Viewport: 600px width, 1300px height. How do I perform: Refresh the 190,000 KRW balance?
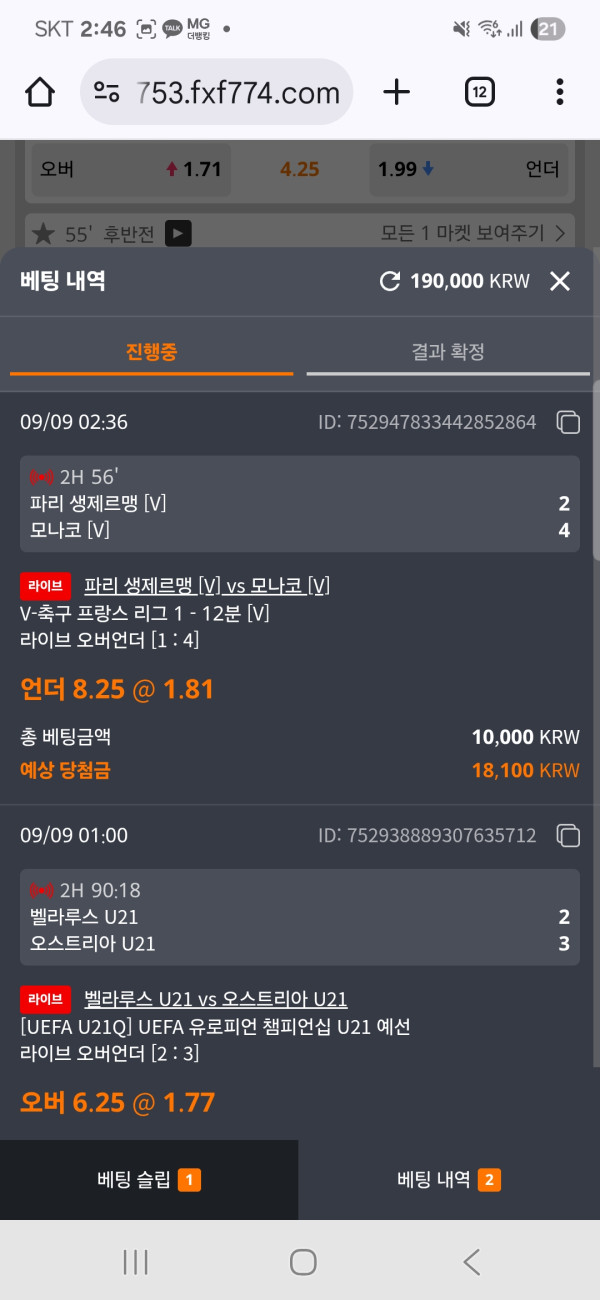pos(390,281)
